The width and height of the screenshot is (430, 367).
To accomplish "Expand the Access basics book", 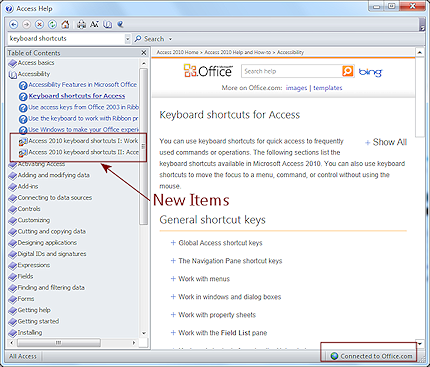I will 31,63.
